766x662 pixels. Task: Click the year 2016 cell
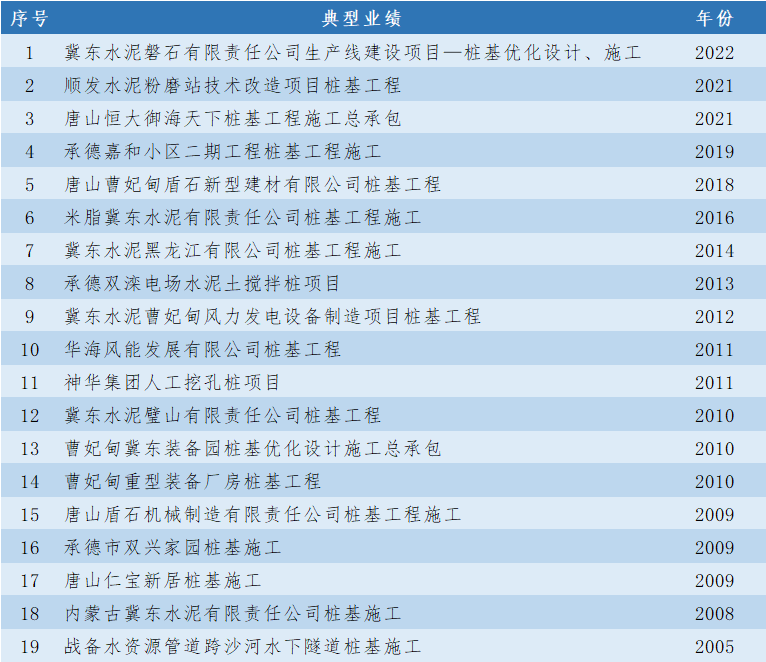coord(714,217)
